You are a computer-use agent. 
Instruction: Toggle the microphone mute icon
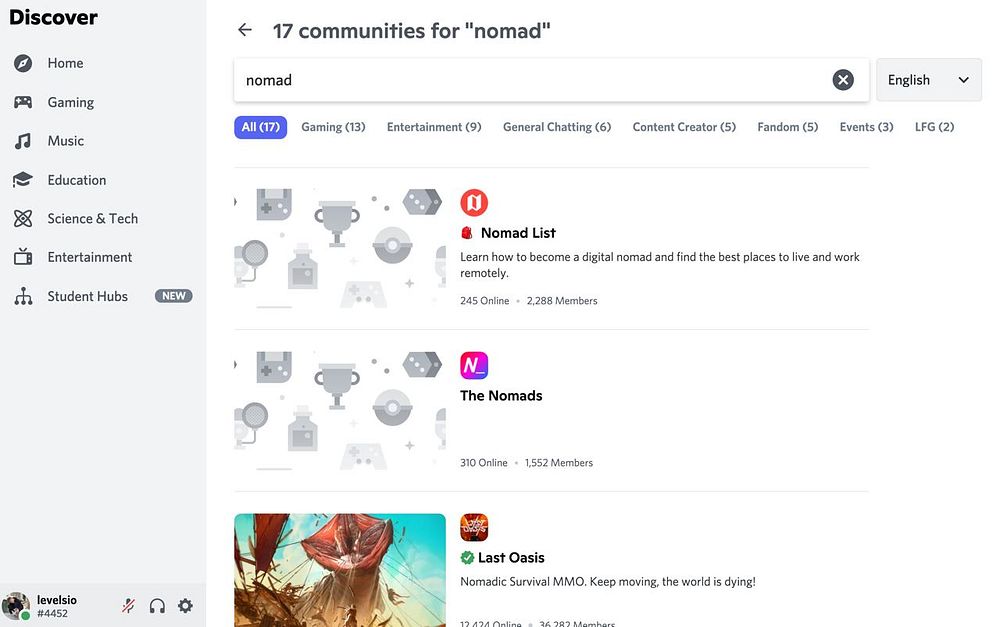[x=128, y=605]
